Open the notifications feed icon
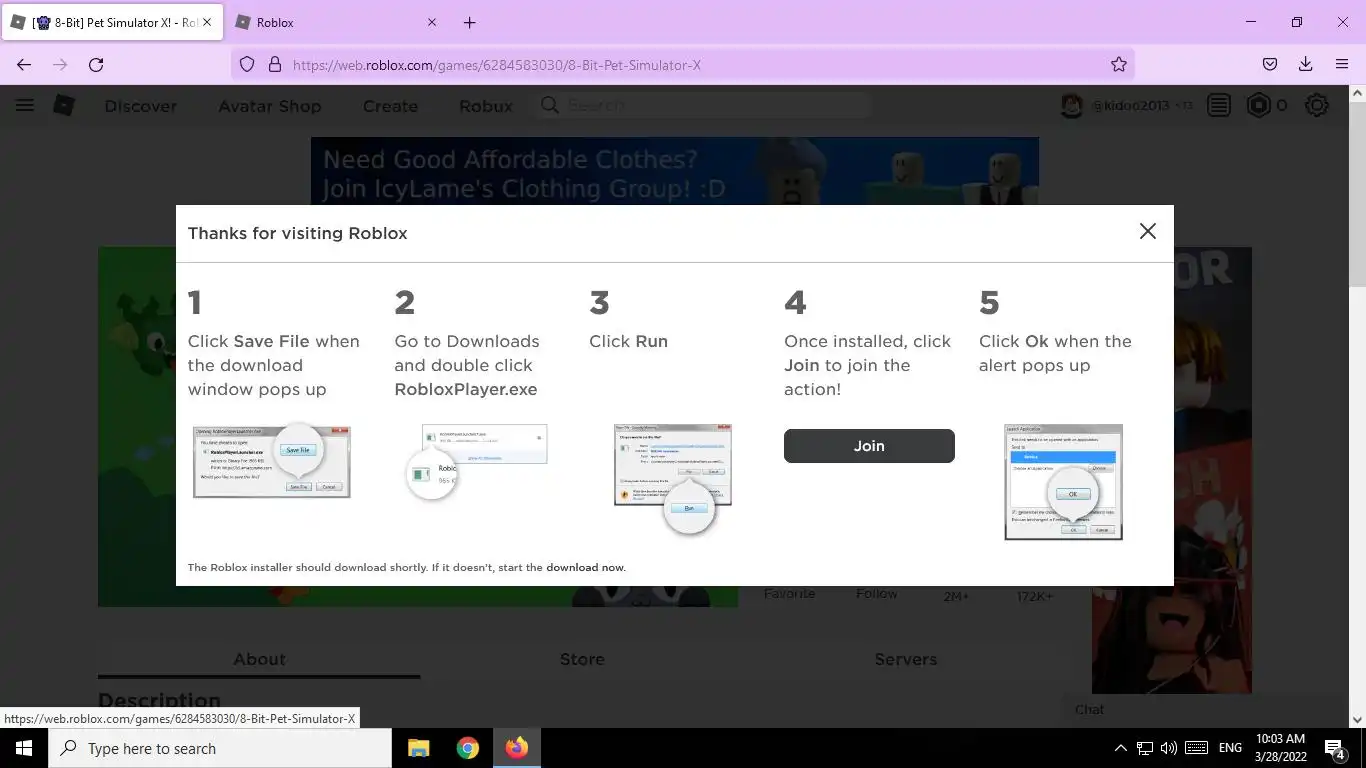Viewport: 1366px width, 768px height. pos(1218,105)
